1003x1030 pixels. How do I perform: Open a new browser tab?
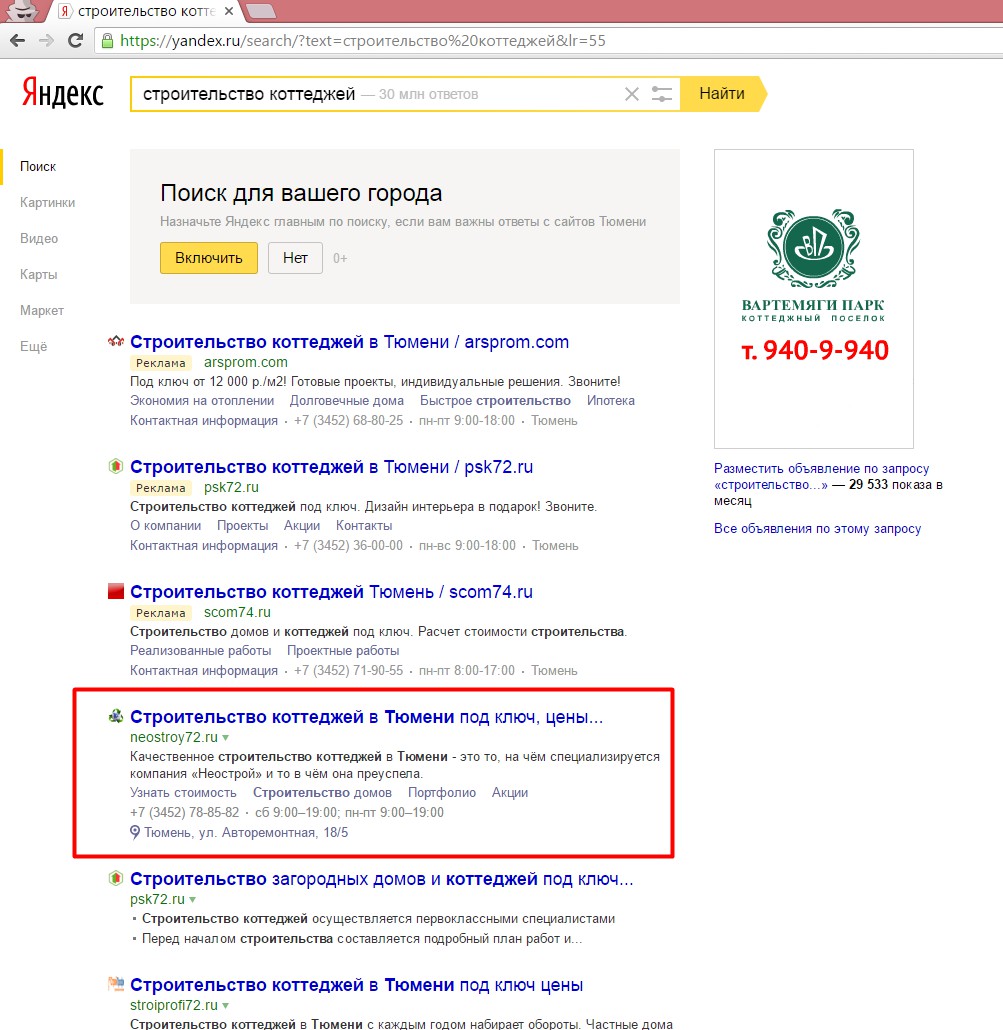pos(261,11)
